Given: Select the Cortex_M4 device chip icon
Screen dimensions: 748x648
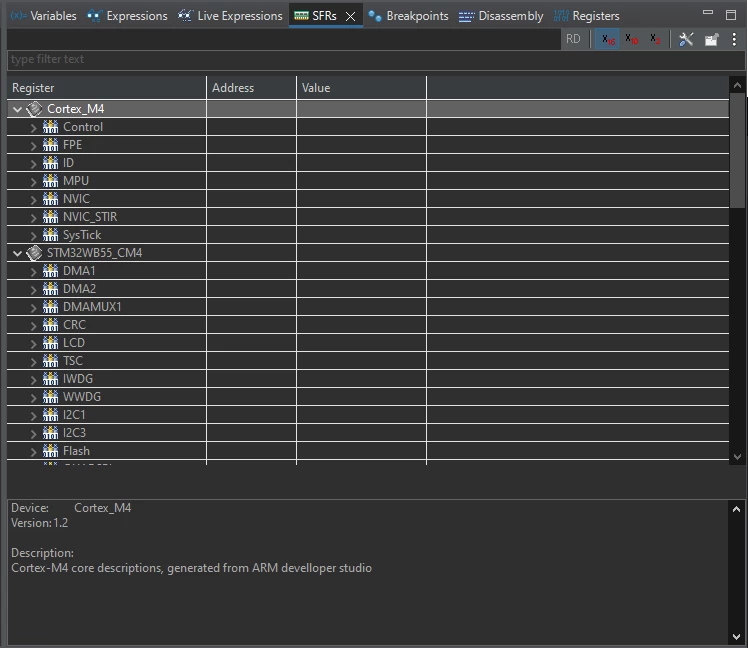Looking at the screenshot, I should (x=34, y=109).
